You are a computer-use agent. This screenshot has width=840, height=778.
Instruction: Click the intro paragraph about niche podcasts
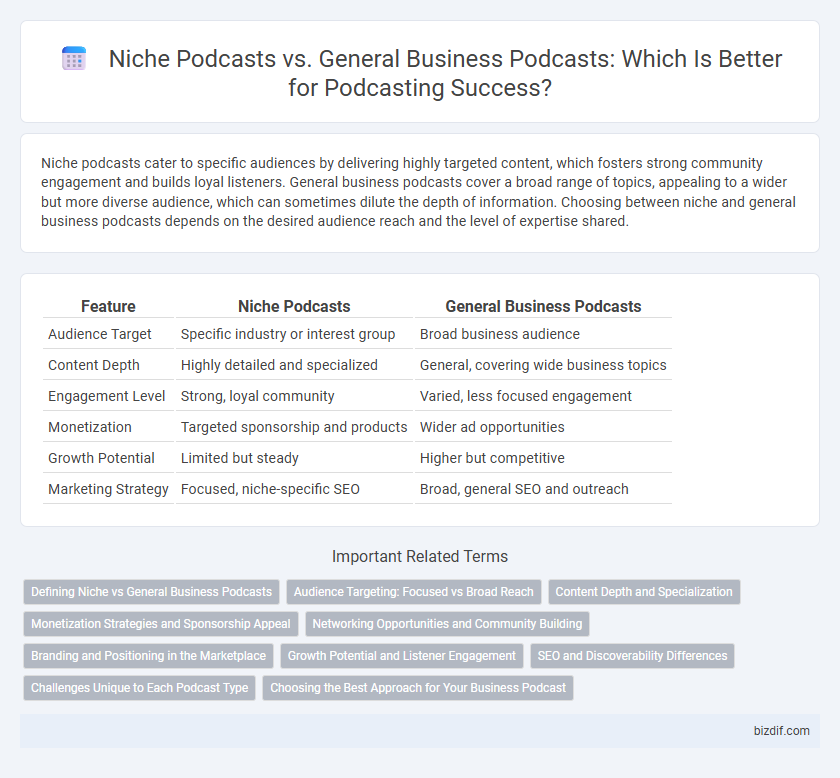pos(418,192)
